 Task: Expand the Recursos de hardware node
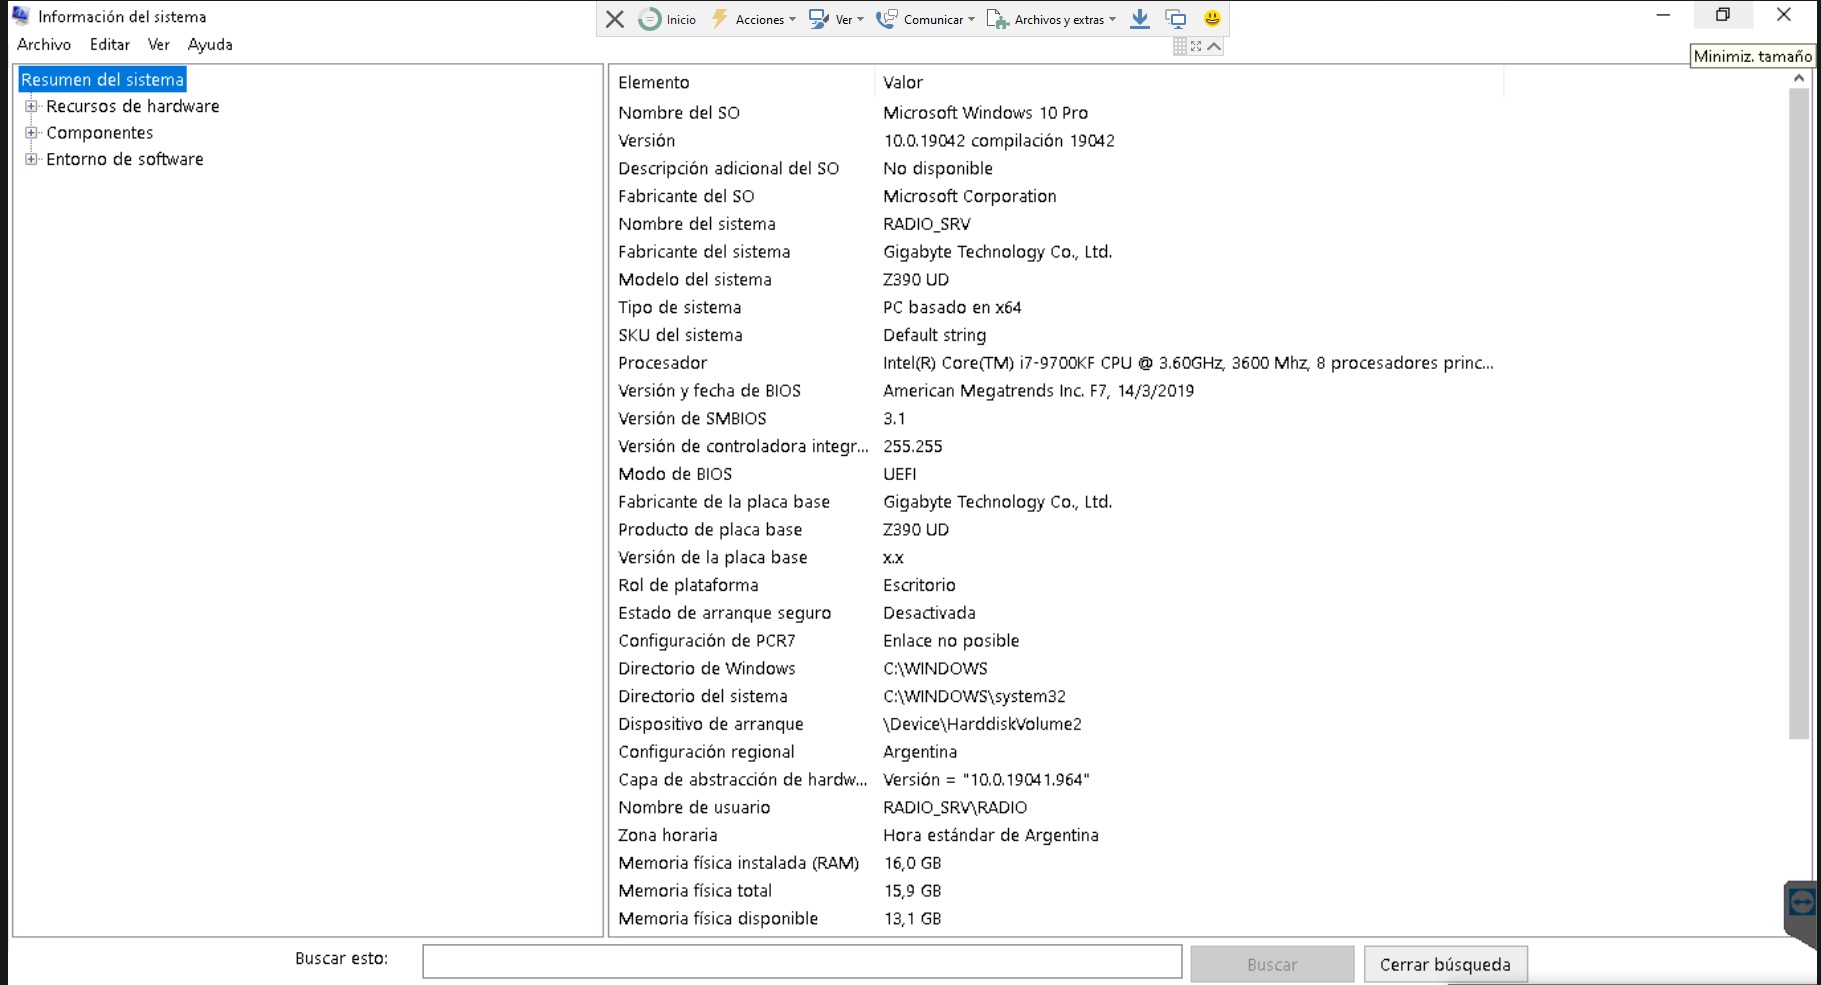pos(31,105)
